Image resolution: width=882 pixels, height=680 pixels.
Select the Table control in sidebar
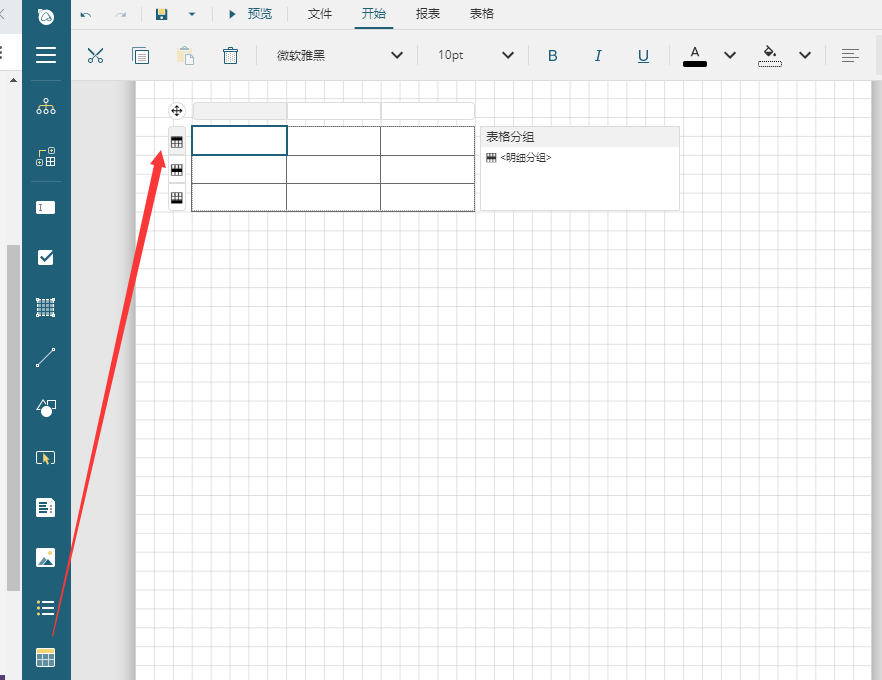pos(46,658)
